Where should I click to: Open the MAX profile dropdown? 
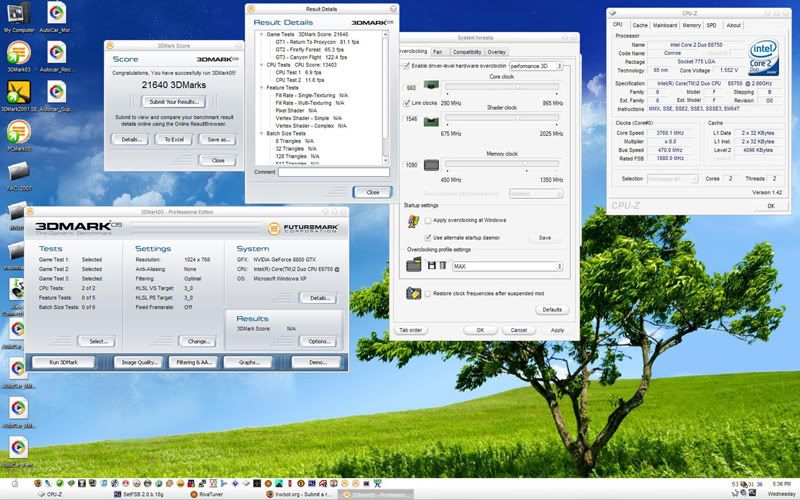pyautogui.click(x=507, y=266)
